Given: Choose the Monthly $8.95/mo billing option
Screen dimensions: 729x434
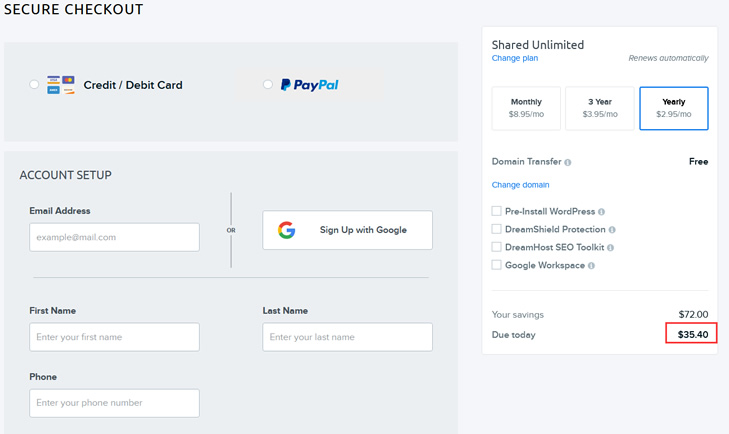Looking at the screenshot, I should (526, 108).
